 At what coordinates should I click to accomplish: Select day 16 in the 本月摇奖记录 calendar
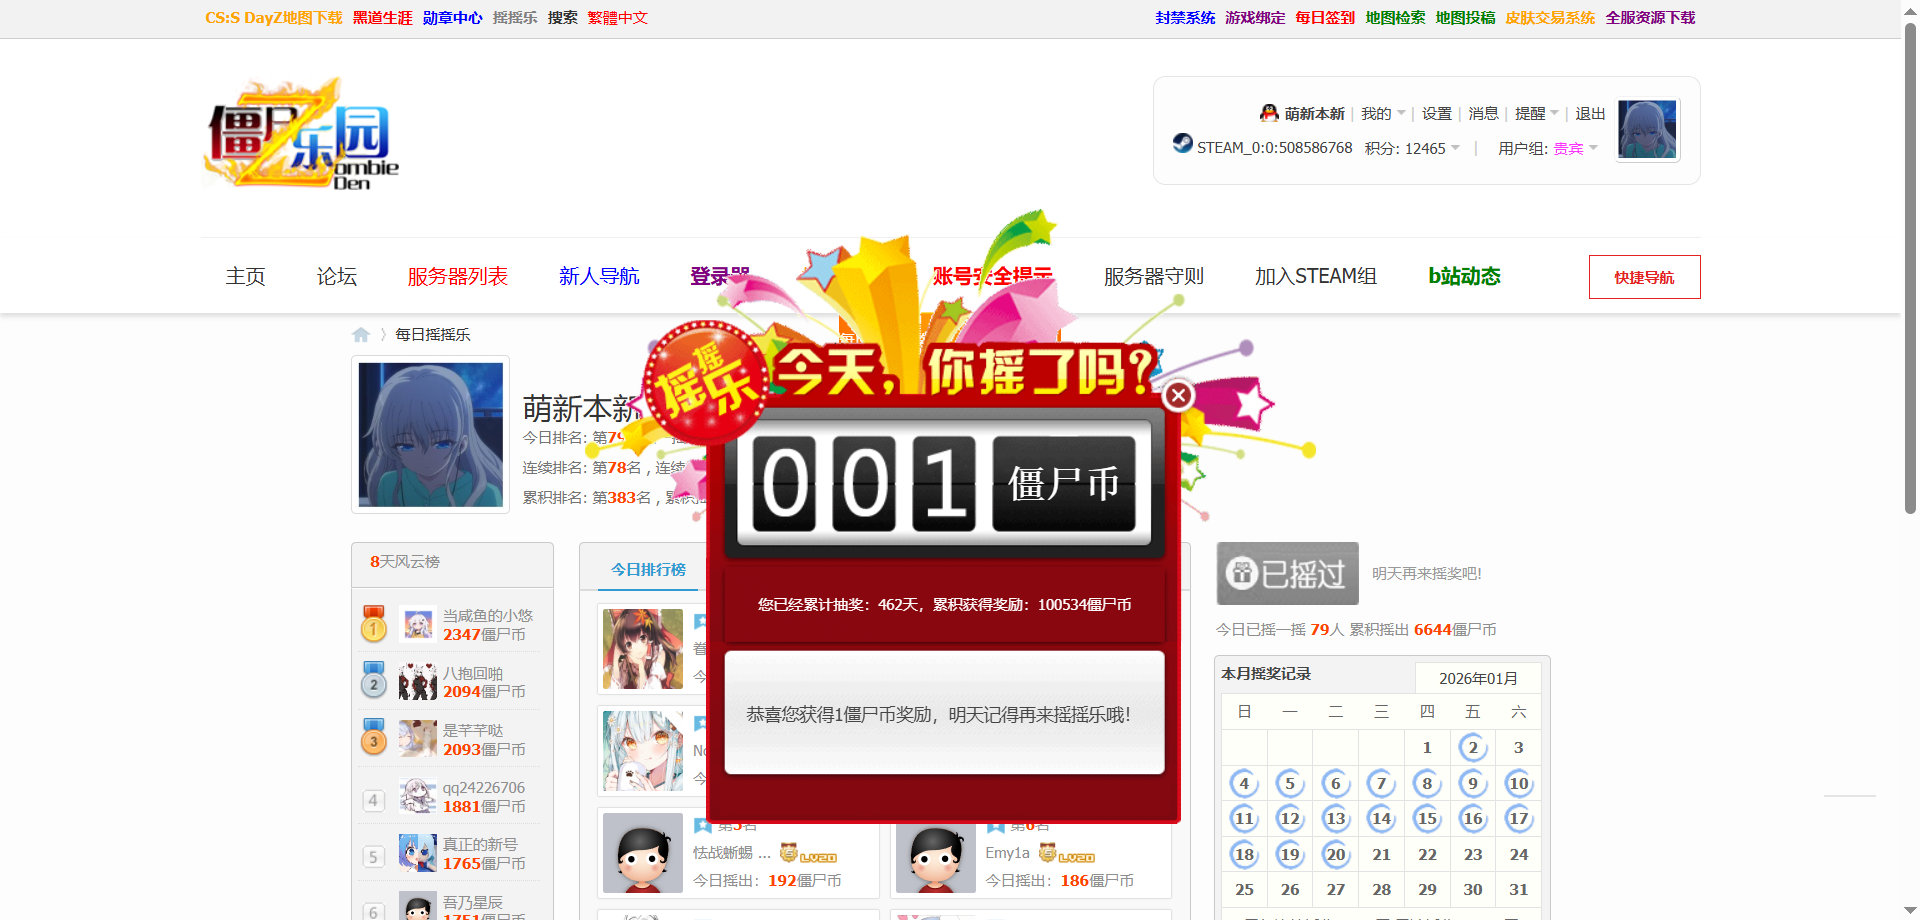(1472, 818)
